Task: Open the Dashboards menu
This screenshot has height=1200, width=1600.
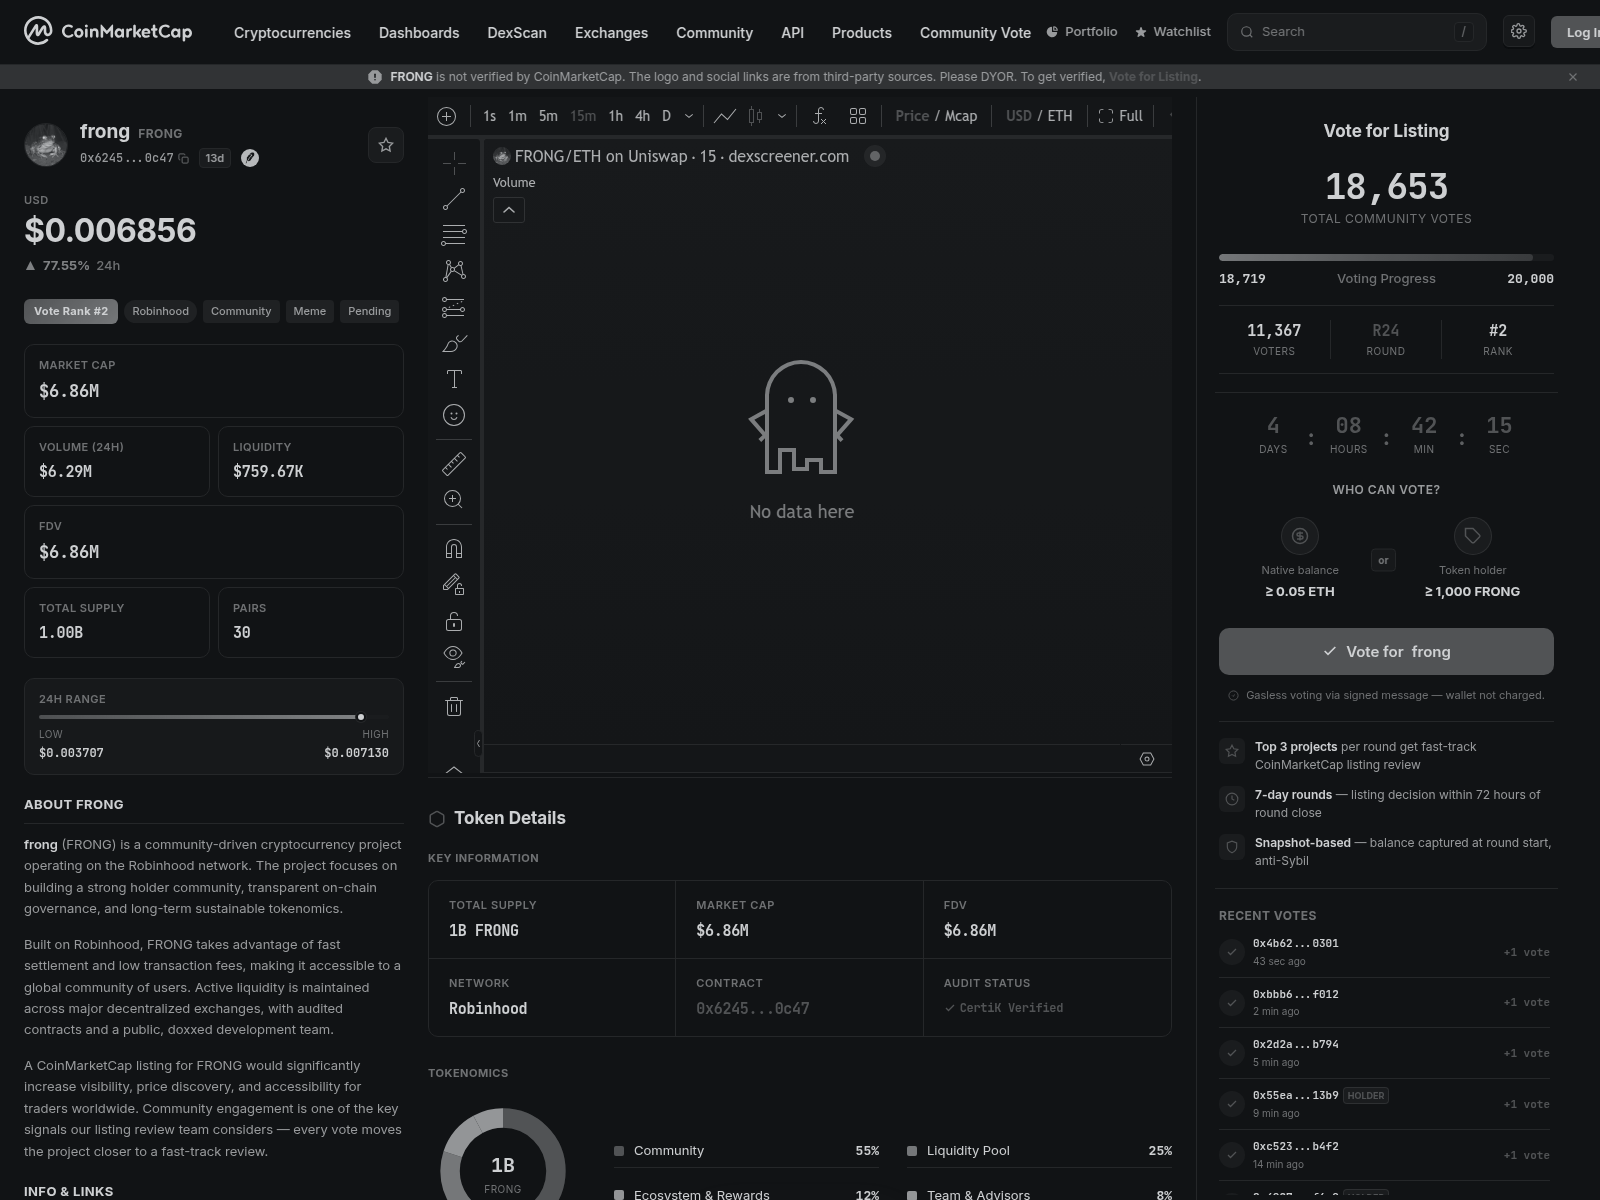Action: pos(419,33)
